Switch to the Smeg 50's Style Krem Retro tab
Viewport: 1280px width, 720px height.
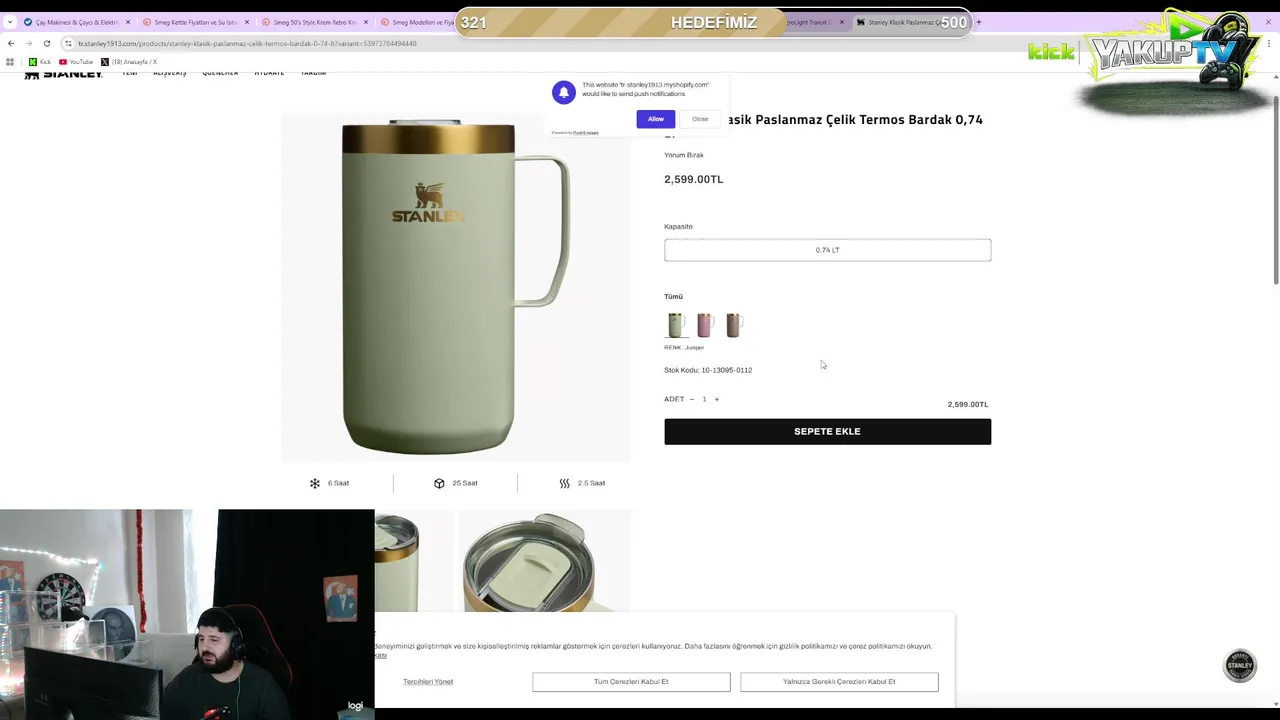point(315,22)
